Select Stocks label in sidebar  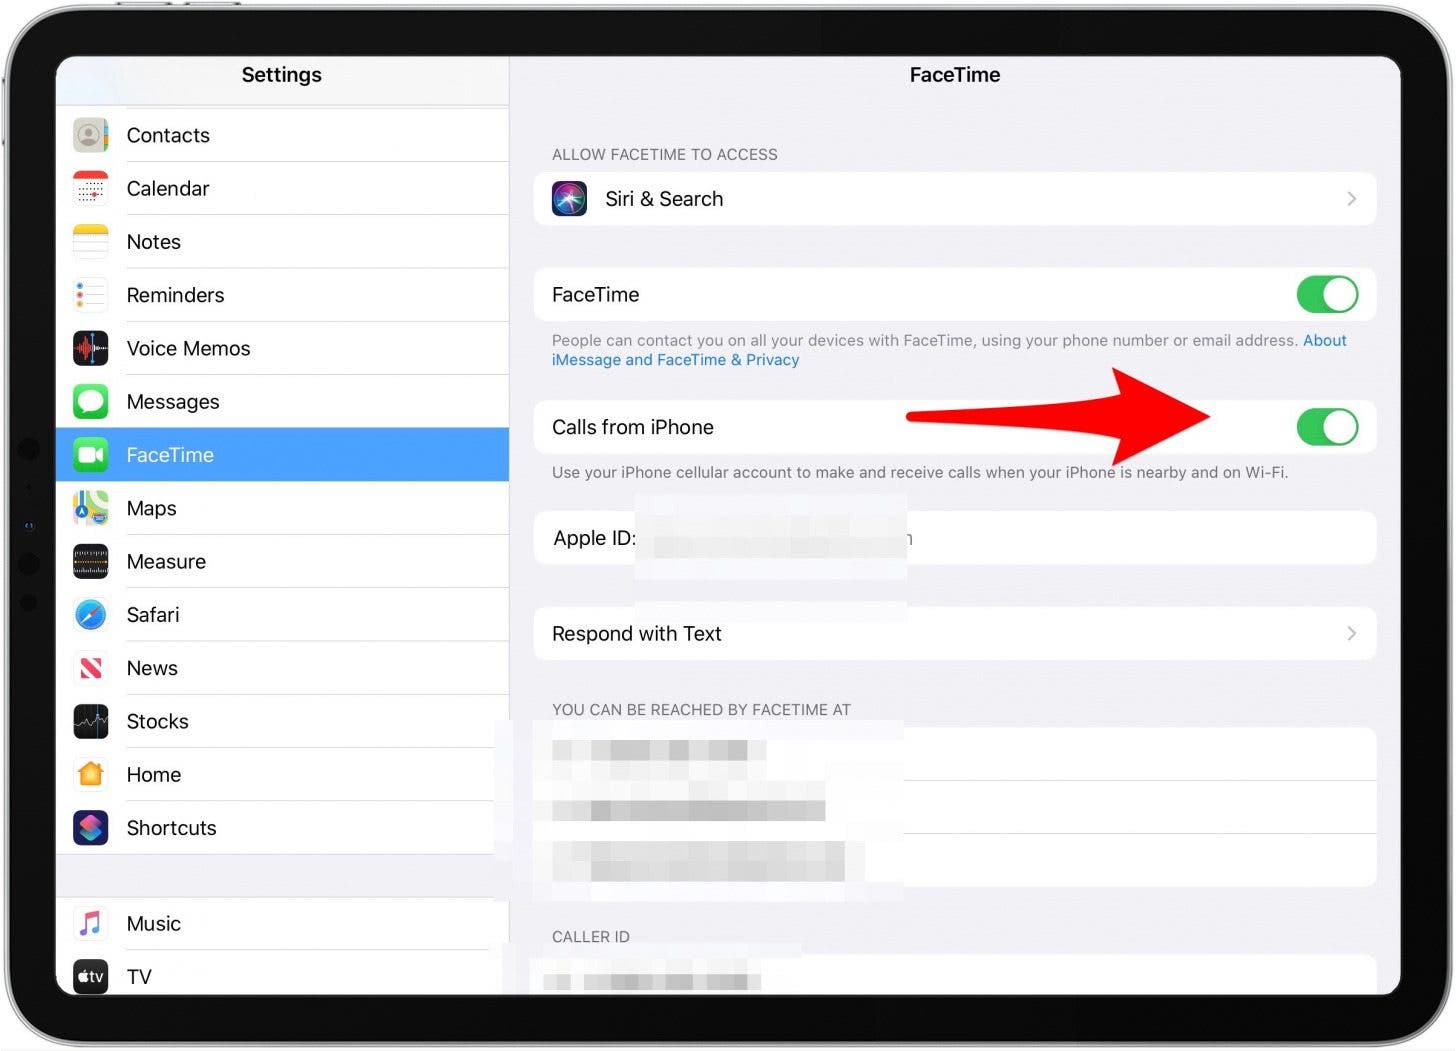(158, 721)
